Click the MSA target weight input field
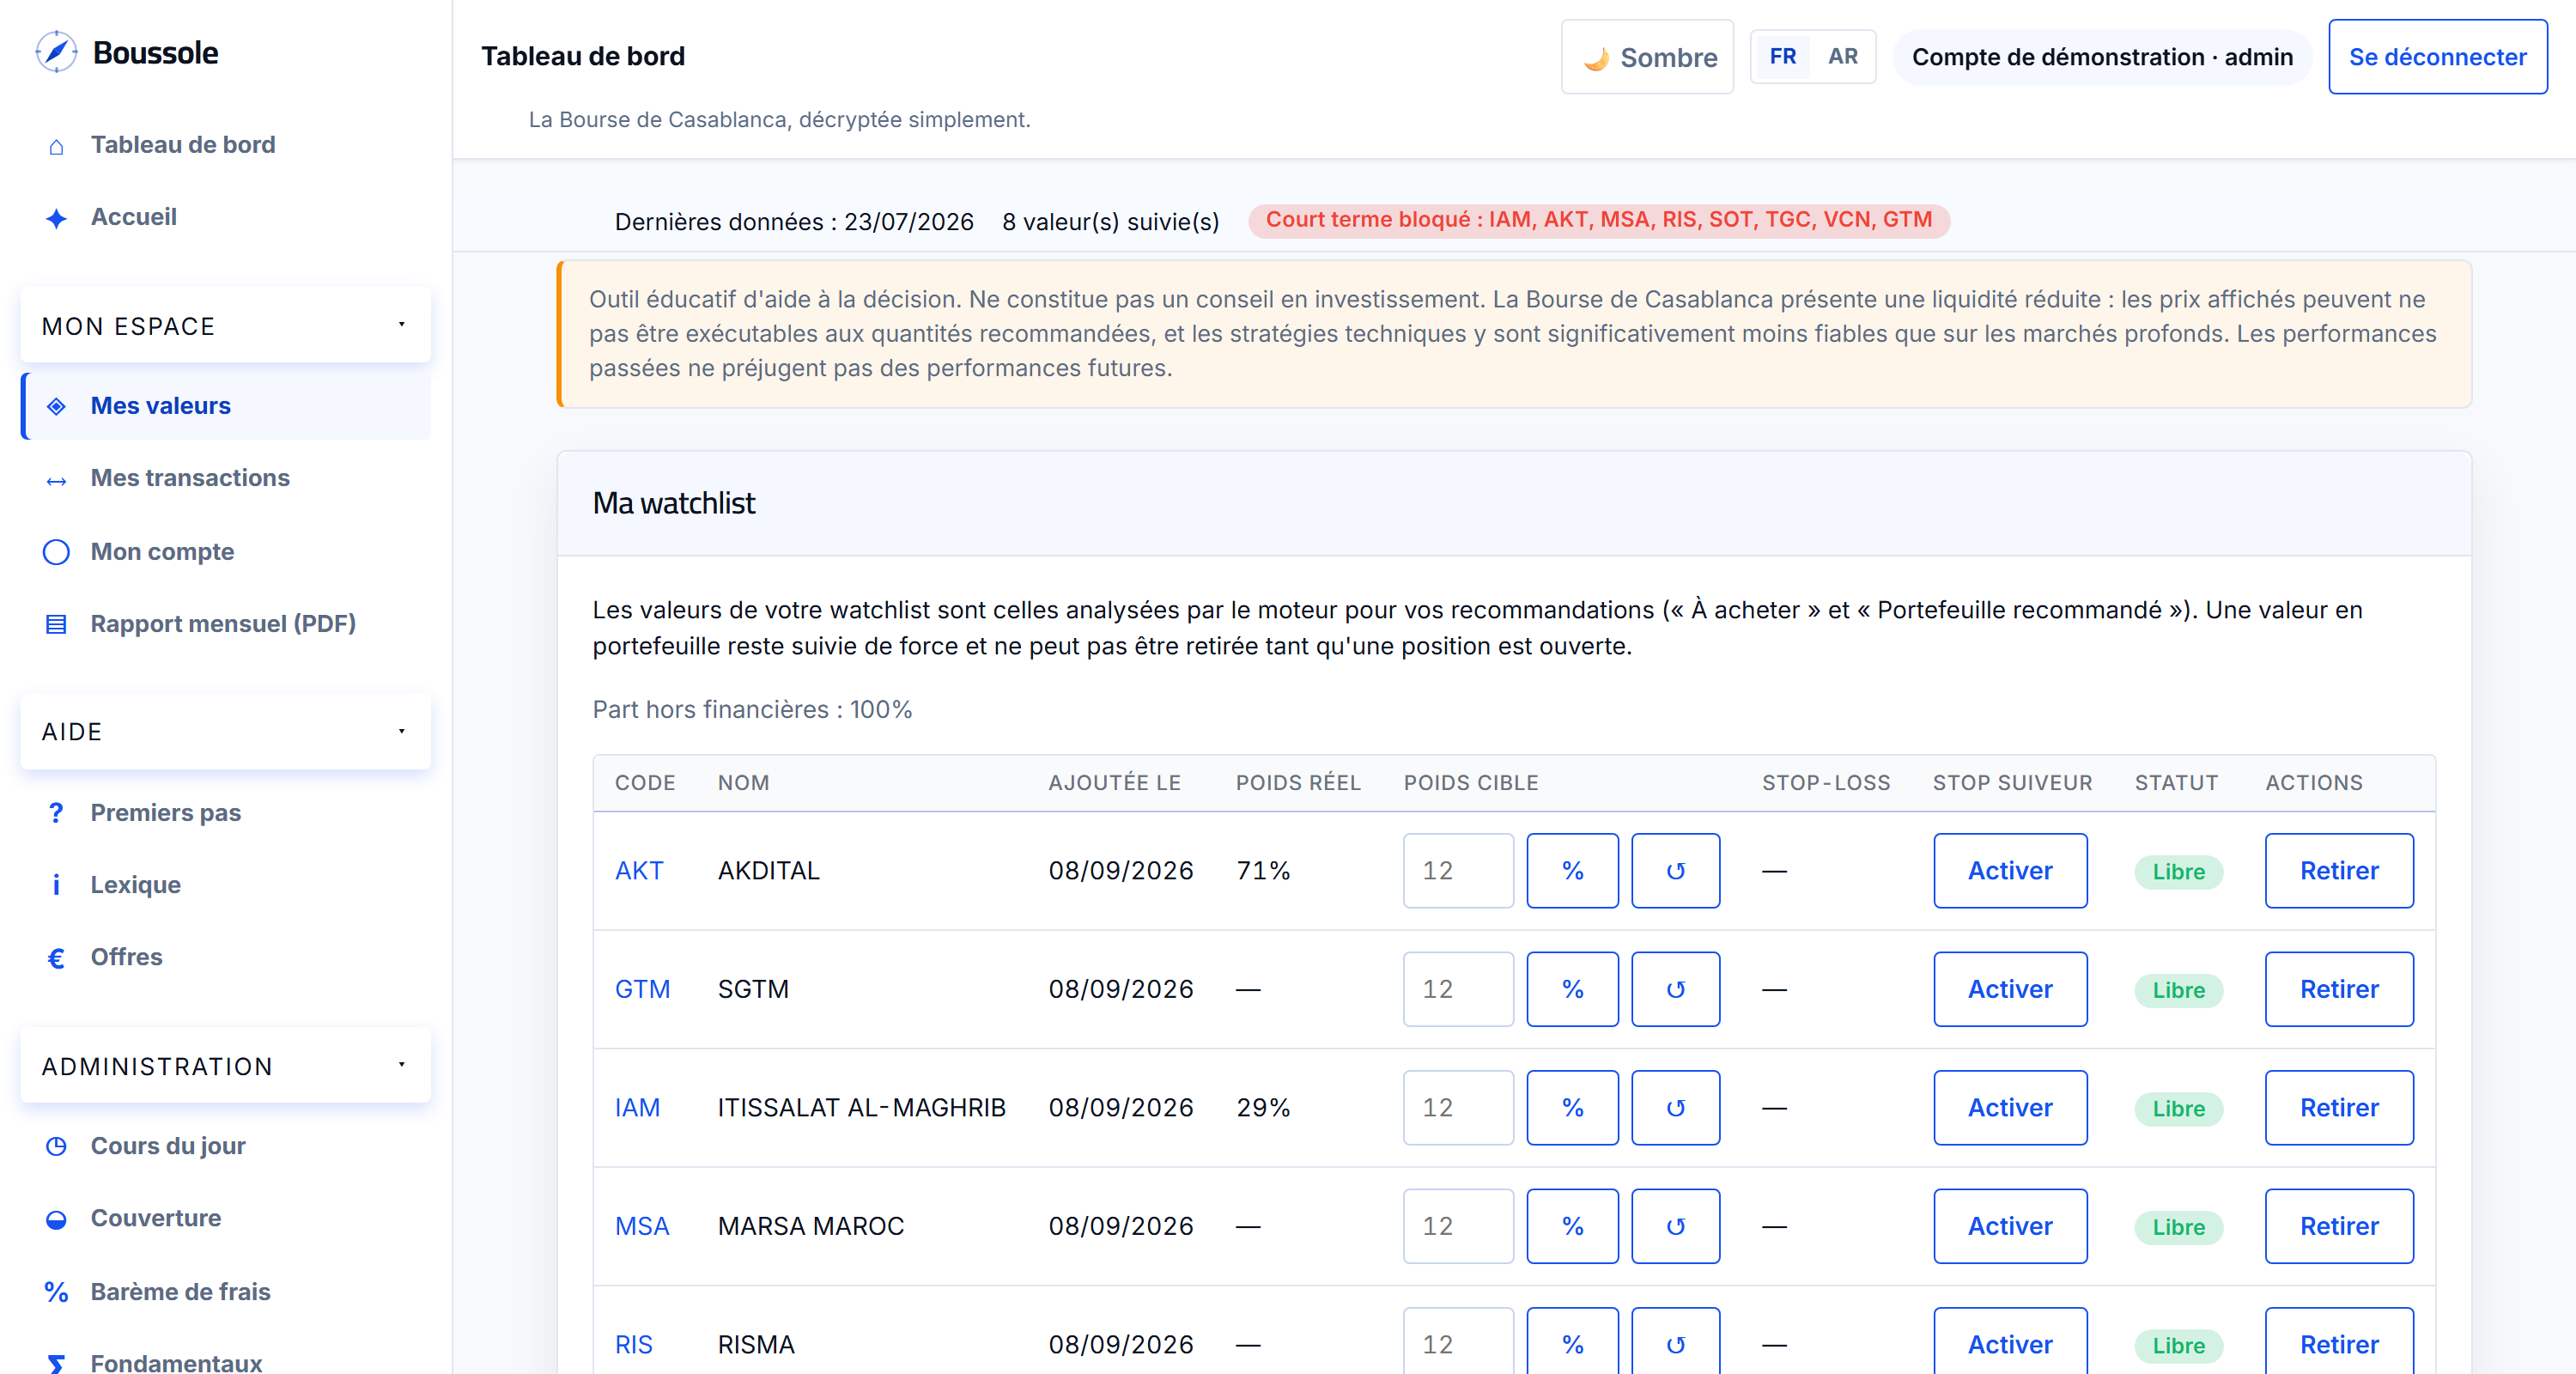Viewport: 2576px width, 1374px height. (x=1458, y=1226)
